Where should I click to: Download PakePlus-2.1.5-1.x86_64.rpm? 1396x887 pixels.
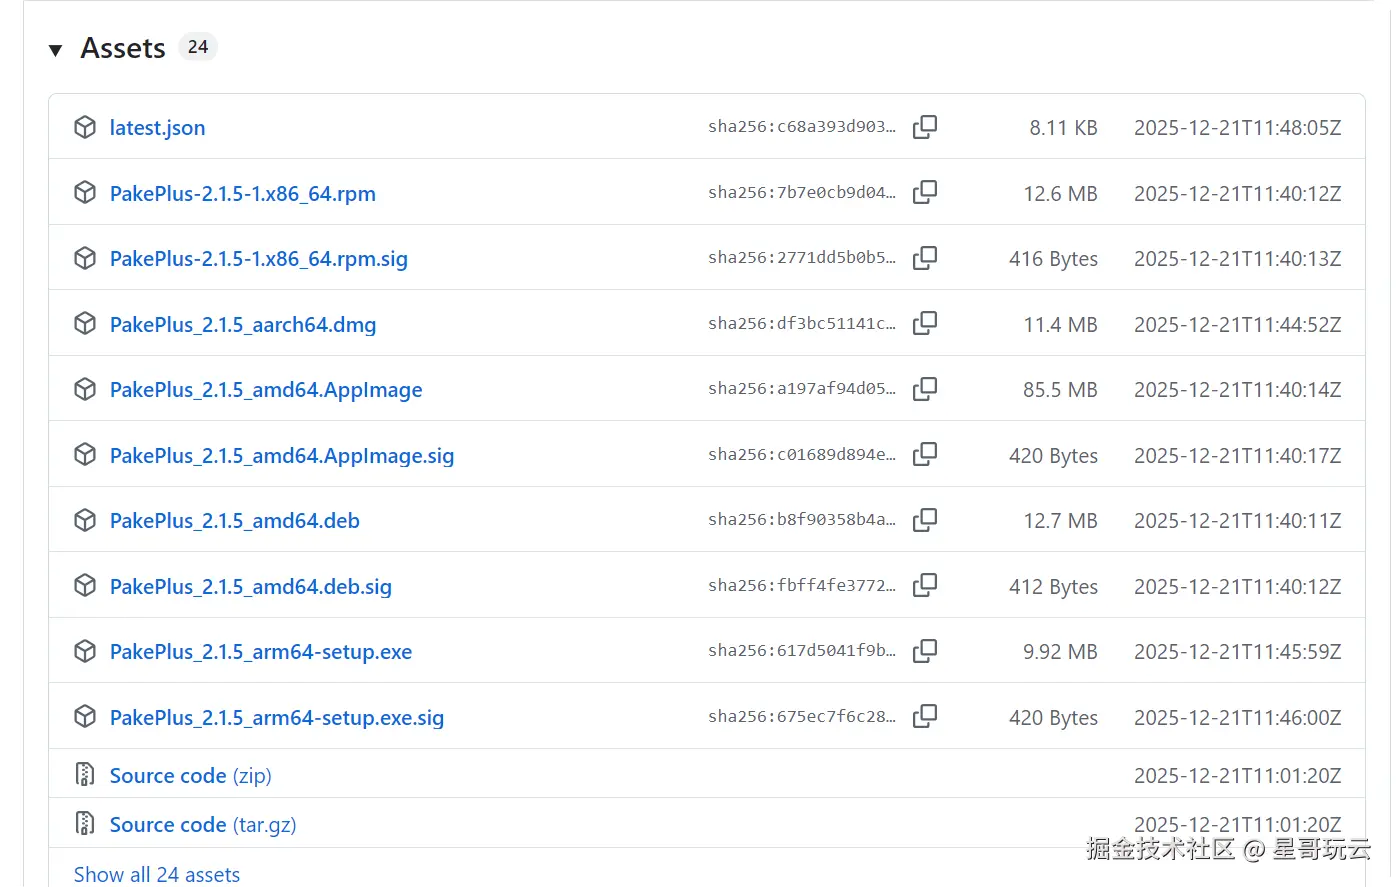click(x=243, y=194)
